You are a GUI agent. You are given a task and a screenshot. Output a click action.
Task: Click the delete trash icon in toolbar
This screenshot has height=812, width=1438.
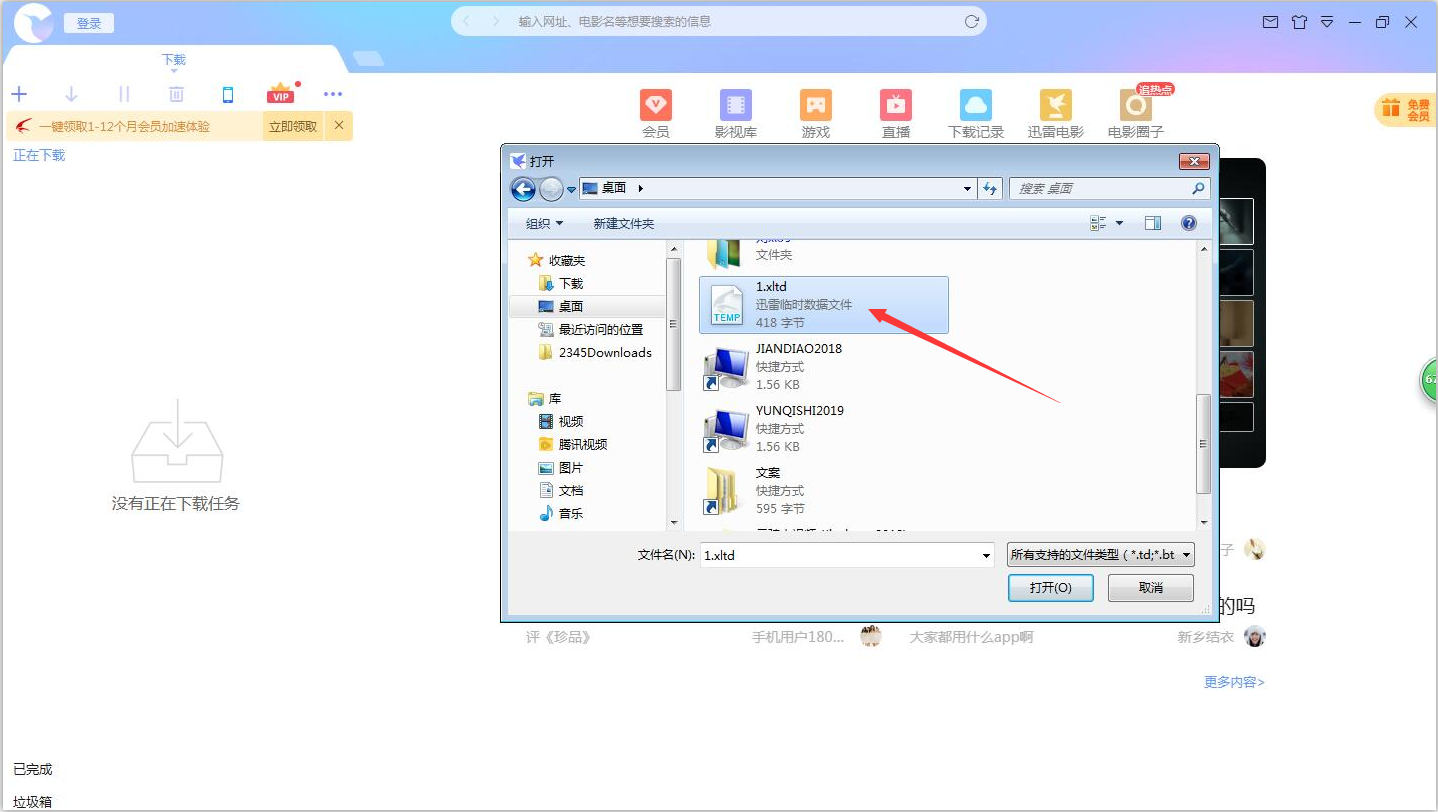tap(176, 94)
